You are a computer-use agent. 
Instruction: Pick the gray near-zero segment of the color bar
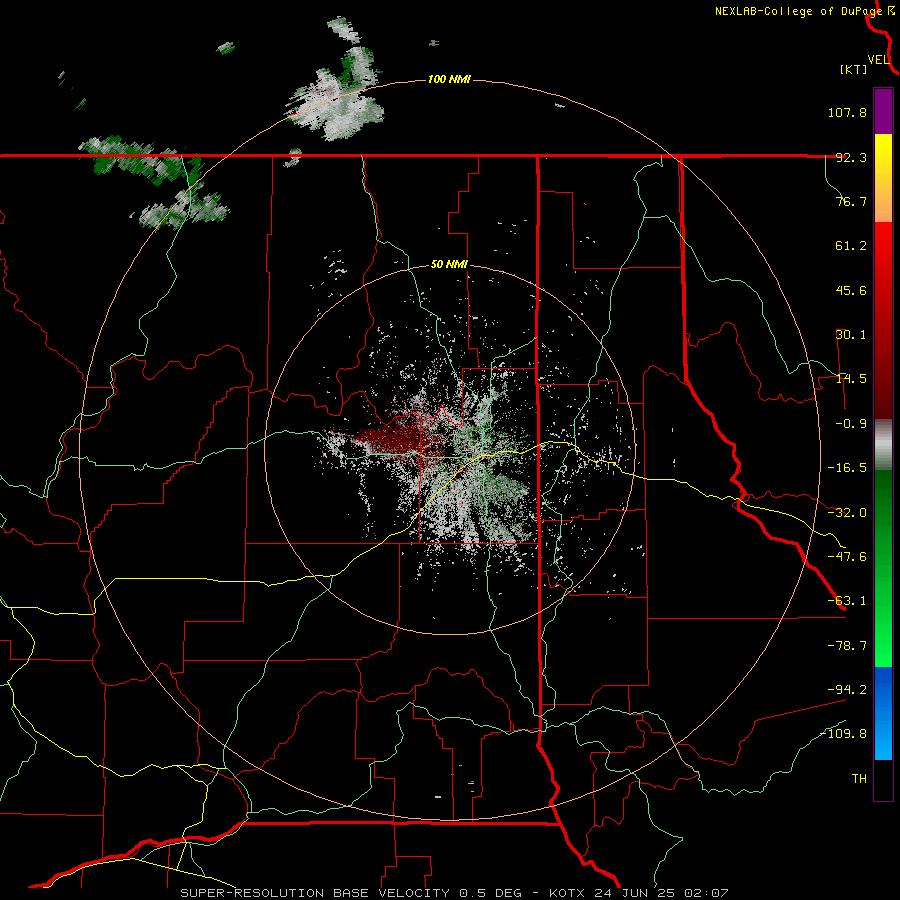[x=883, y=445]
